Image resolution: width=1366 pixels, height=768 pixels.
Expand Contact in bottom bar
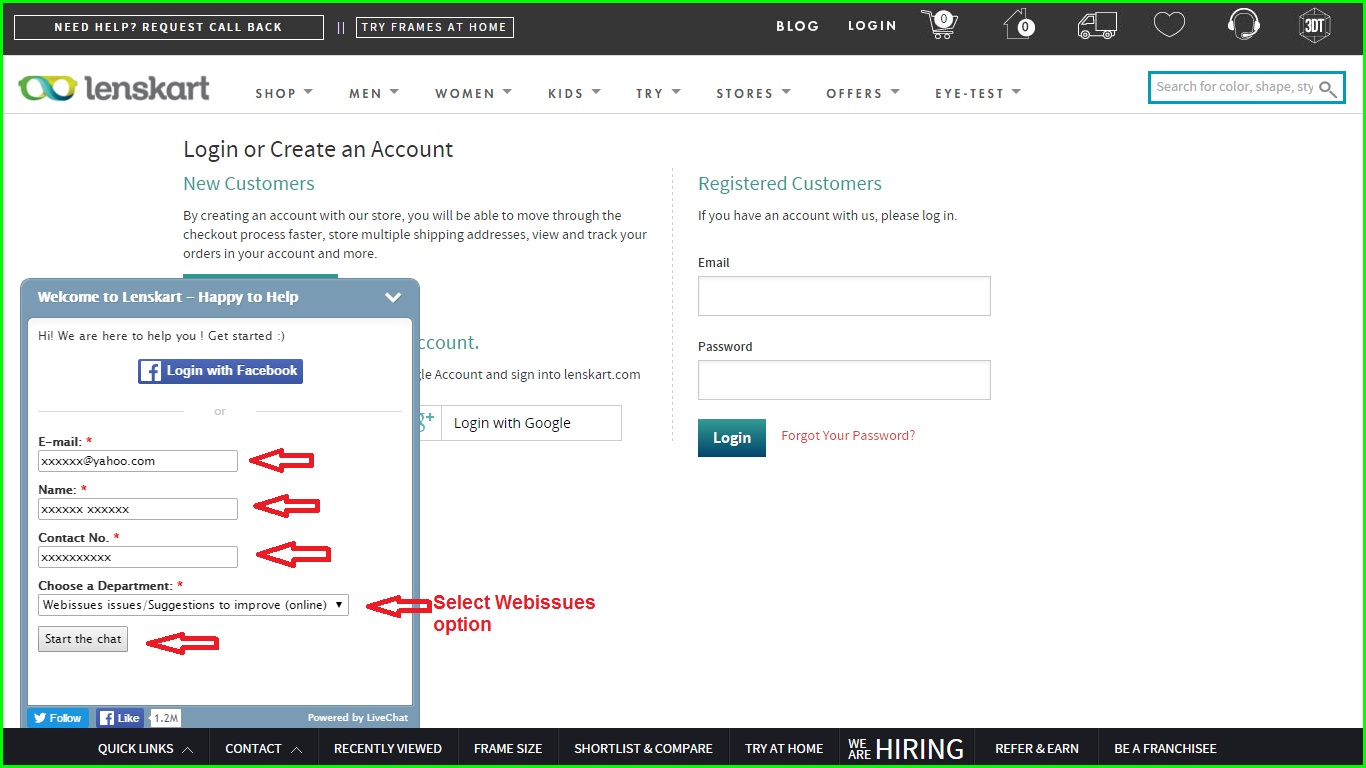point(264,748)
